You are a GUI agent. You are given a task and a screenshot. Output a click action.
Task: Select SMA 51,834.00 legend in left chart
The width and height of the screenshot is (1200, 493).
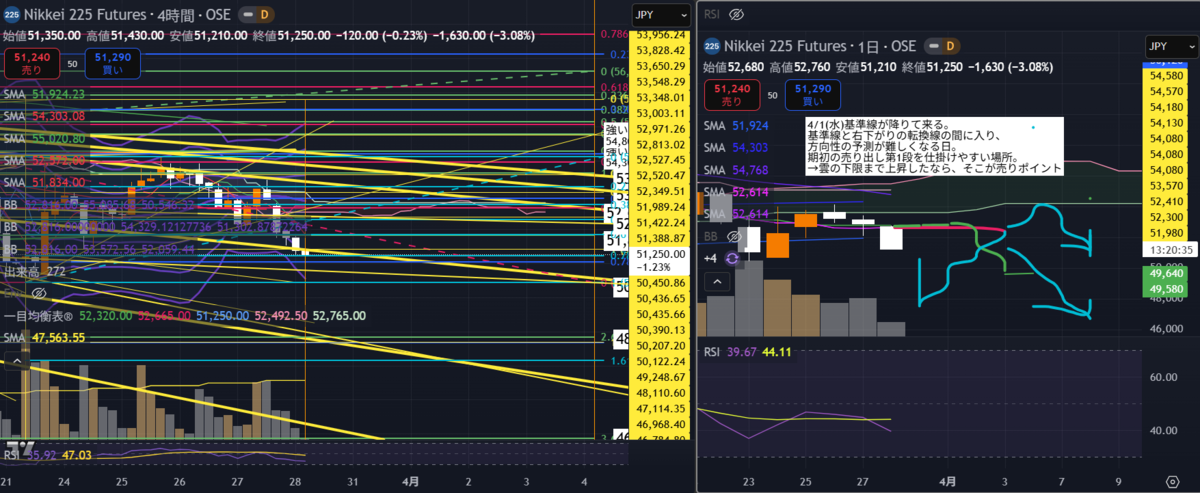[45, 183]
